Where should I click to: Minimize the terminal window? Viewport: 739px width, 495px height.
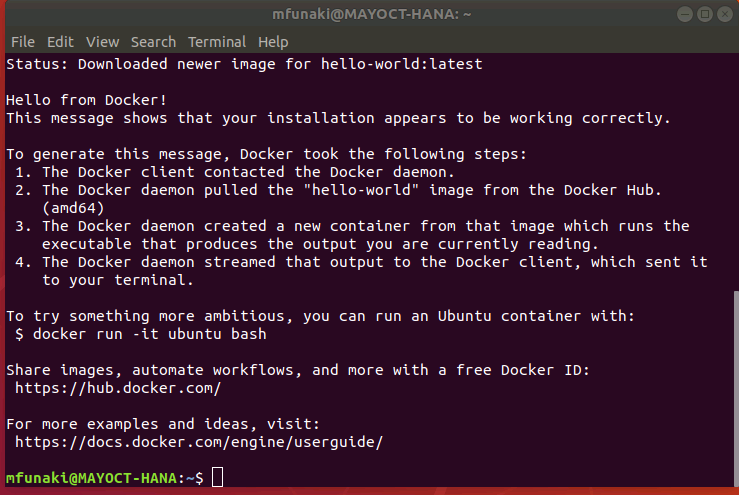click(685, 14)
